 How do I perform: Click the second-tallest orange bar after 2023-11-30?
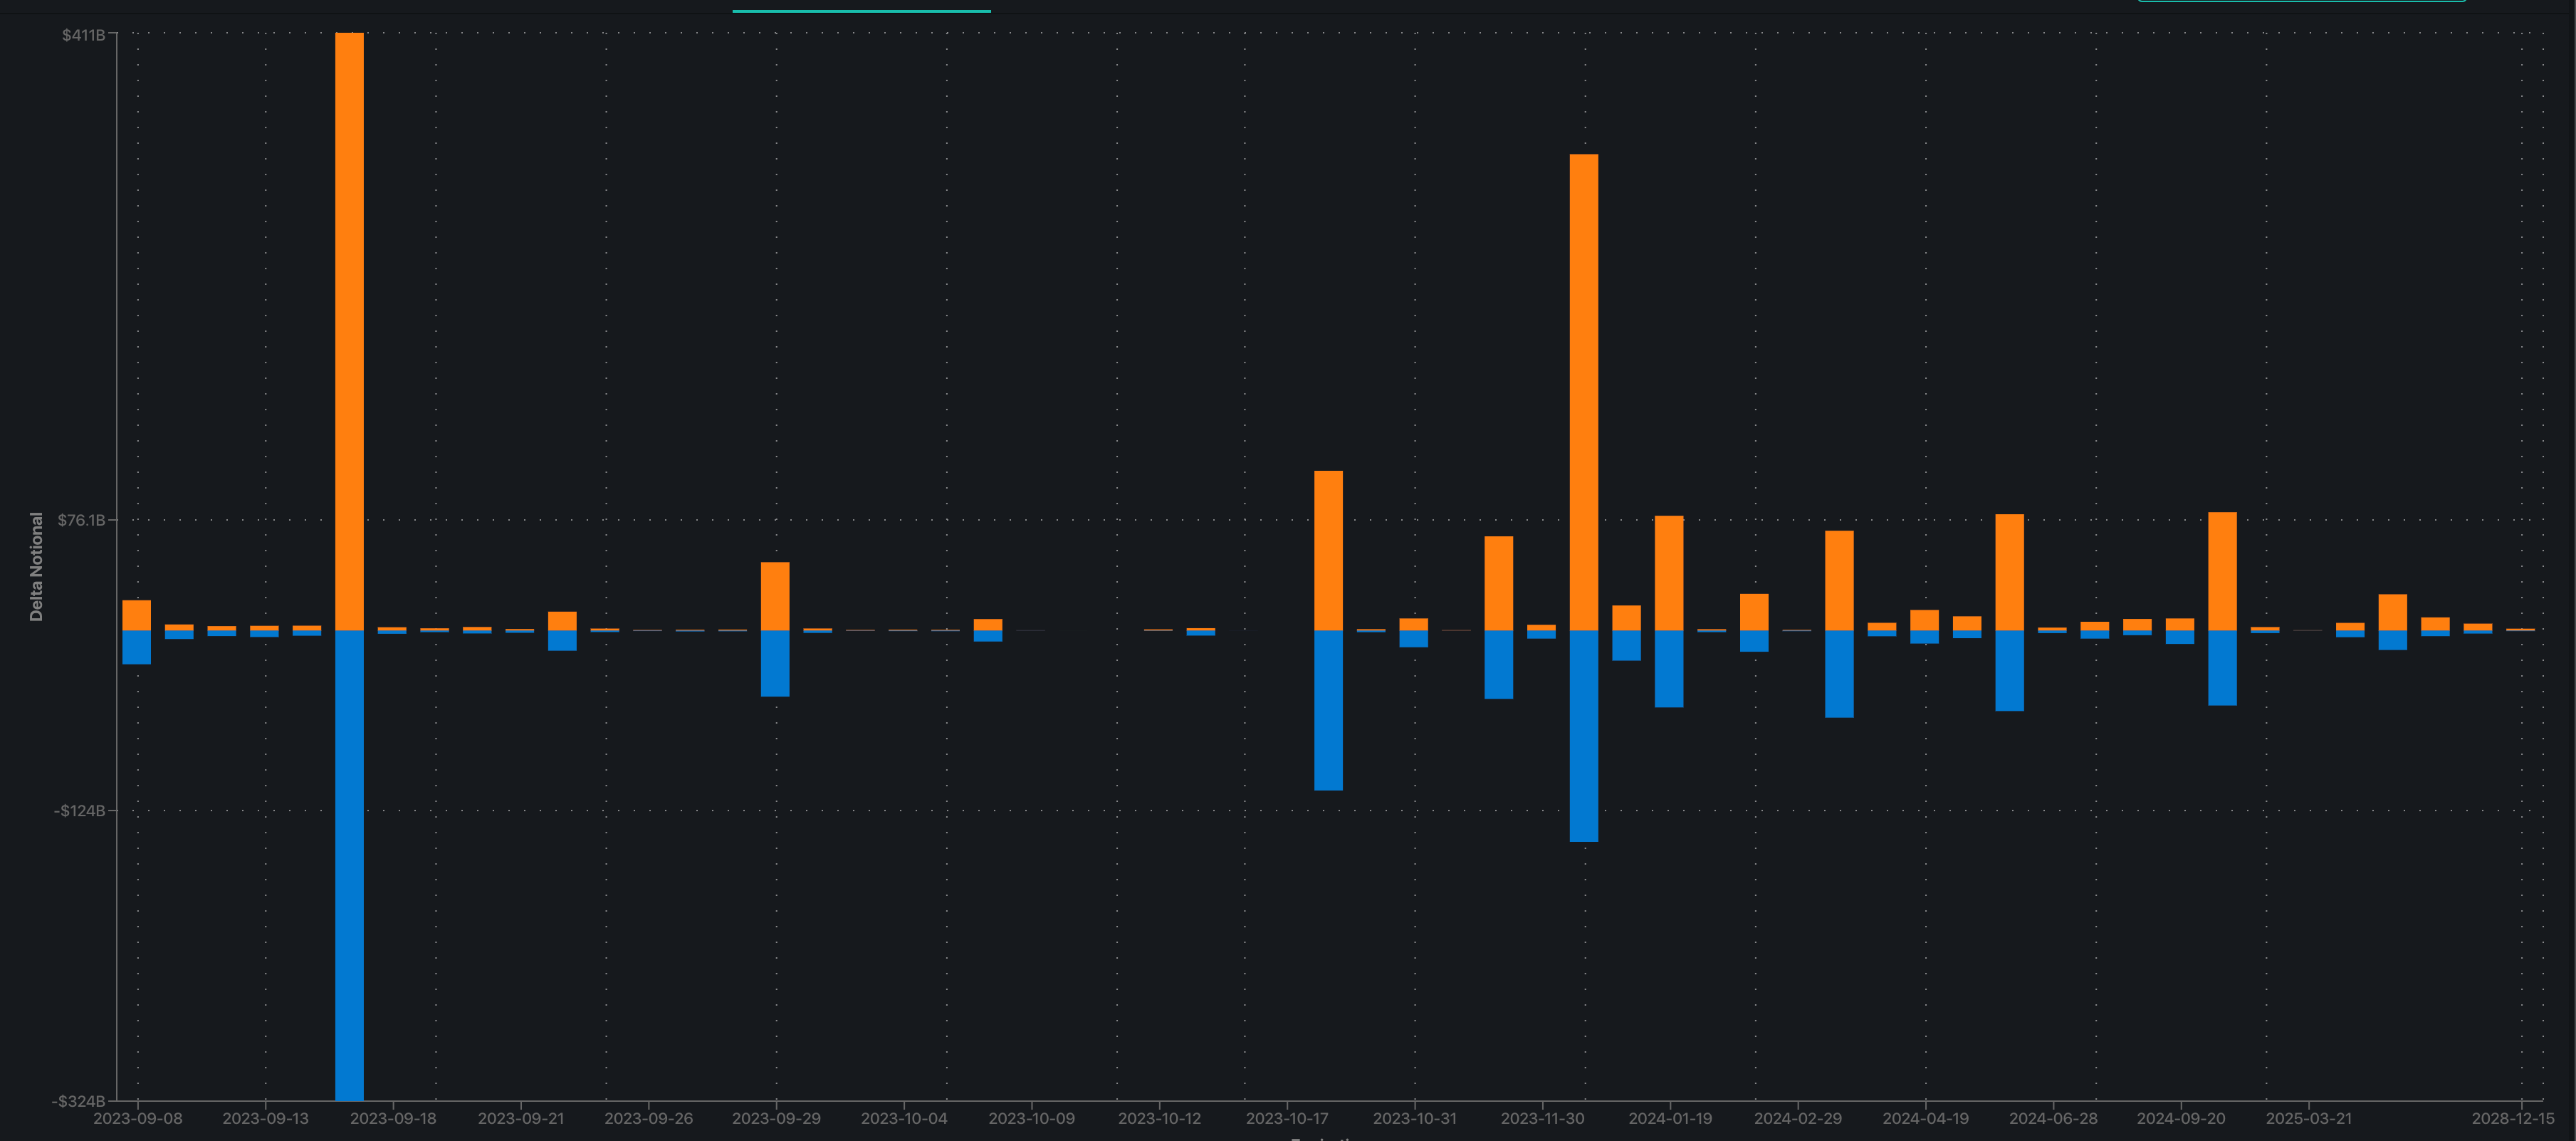coord(1584,392)
